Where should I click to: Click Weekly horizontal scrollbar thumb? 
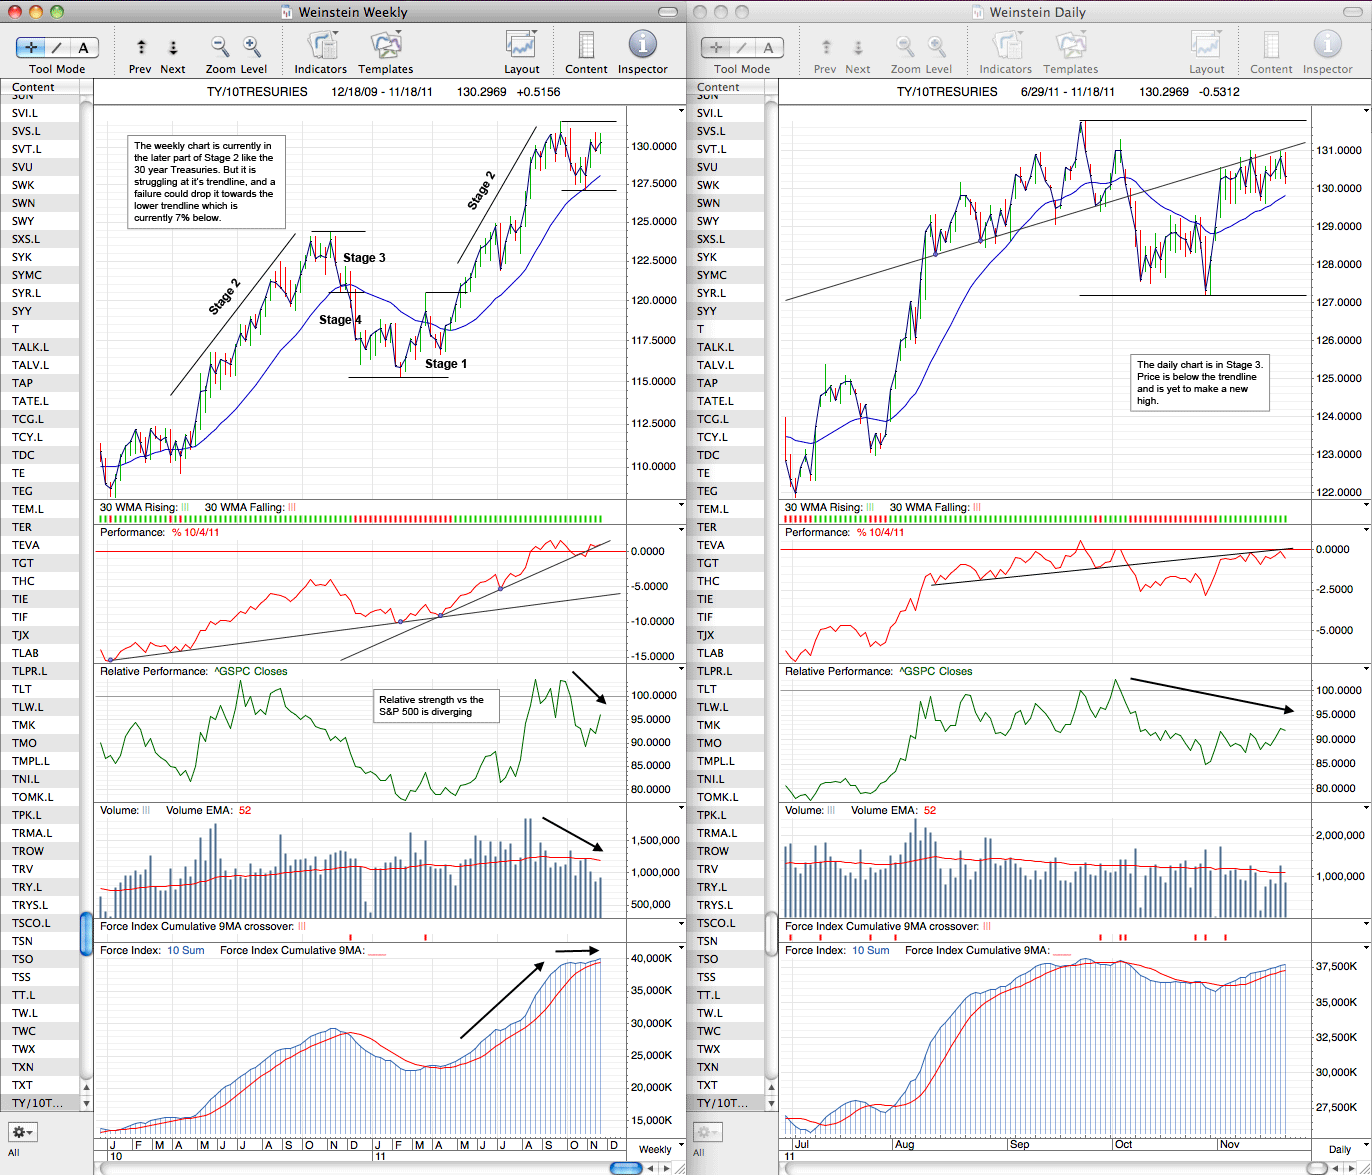[x=625, y=1168]
